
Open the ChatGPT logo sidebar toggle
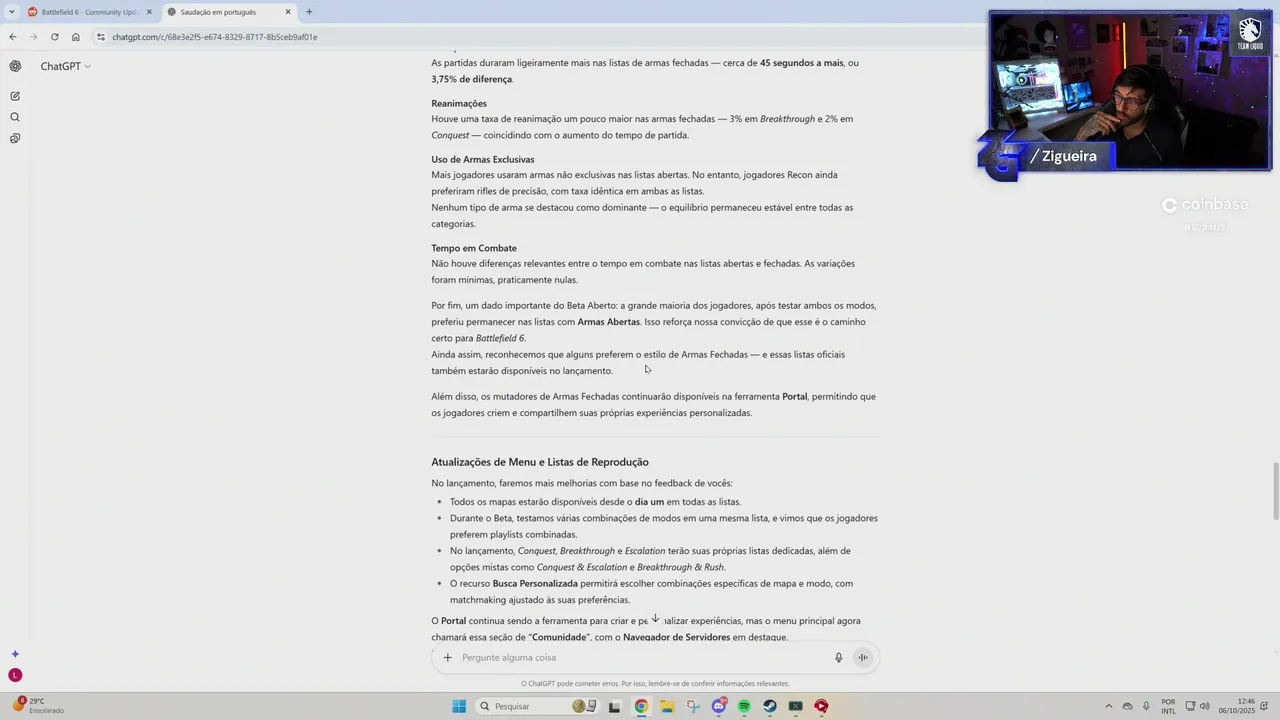[x=15, y=66]
